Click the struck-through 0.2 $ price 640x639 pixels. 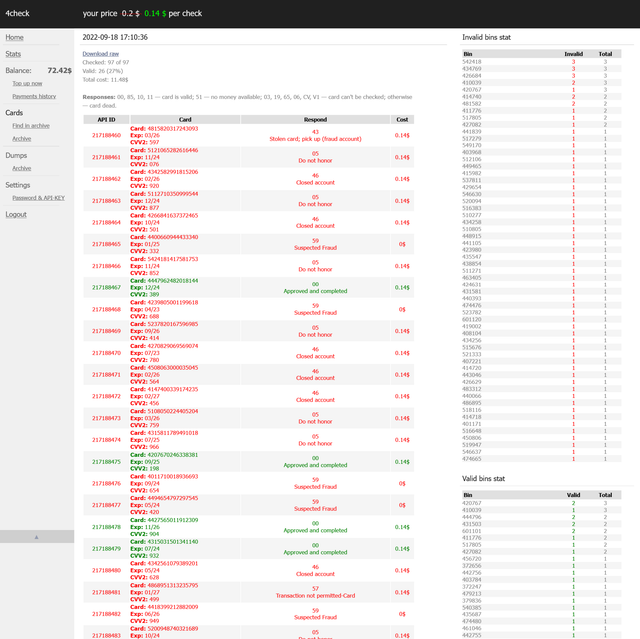click(x=131, y=13)
